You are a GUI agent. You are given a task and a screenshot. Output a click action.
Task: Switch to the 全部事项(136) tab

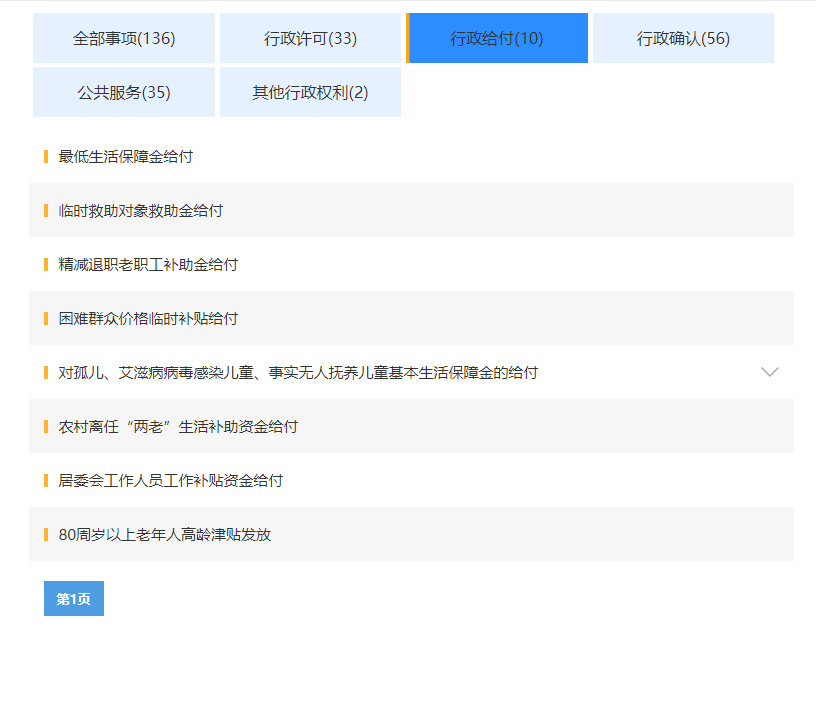124,38
